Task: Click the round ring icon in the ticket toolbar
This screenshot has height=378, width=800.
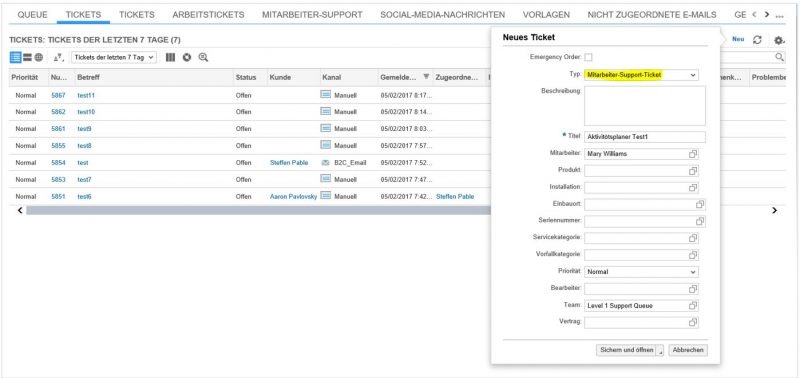Action: click(x=187, y=58)
